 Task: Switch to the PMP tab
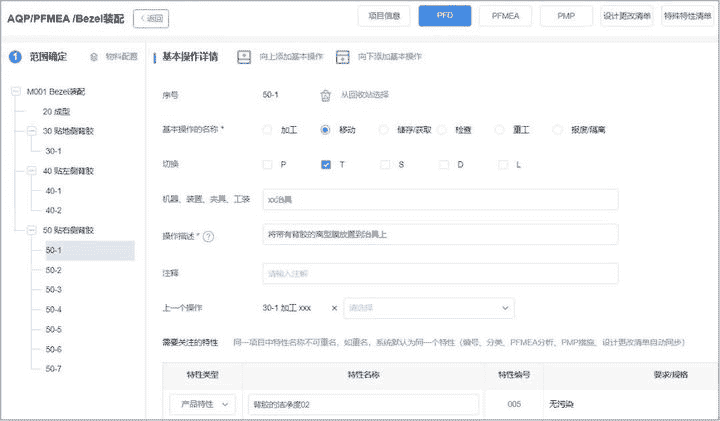pos(566,16)
